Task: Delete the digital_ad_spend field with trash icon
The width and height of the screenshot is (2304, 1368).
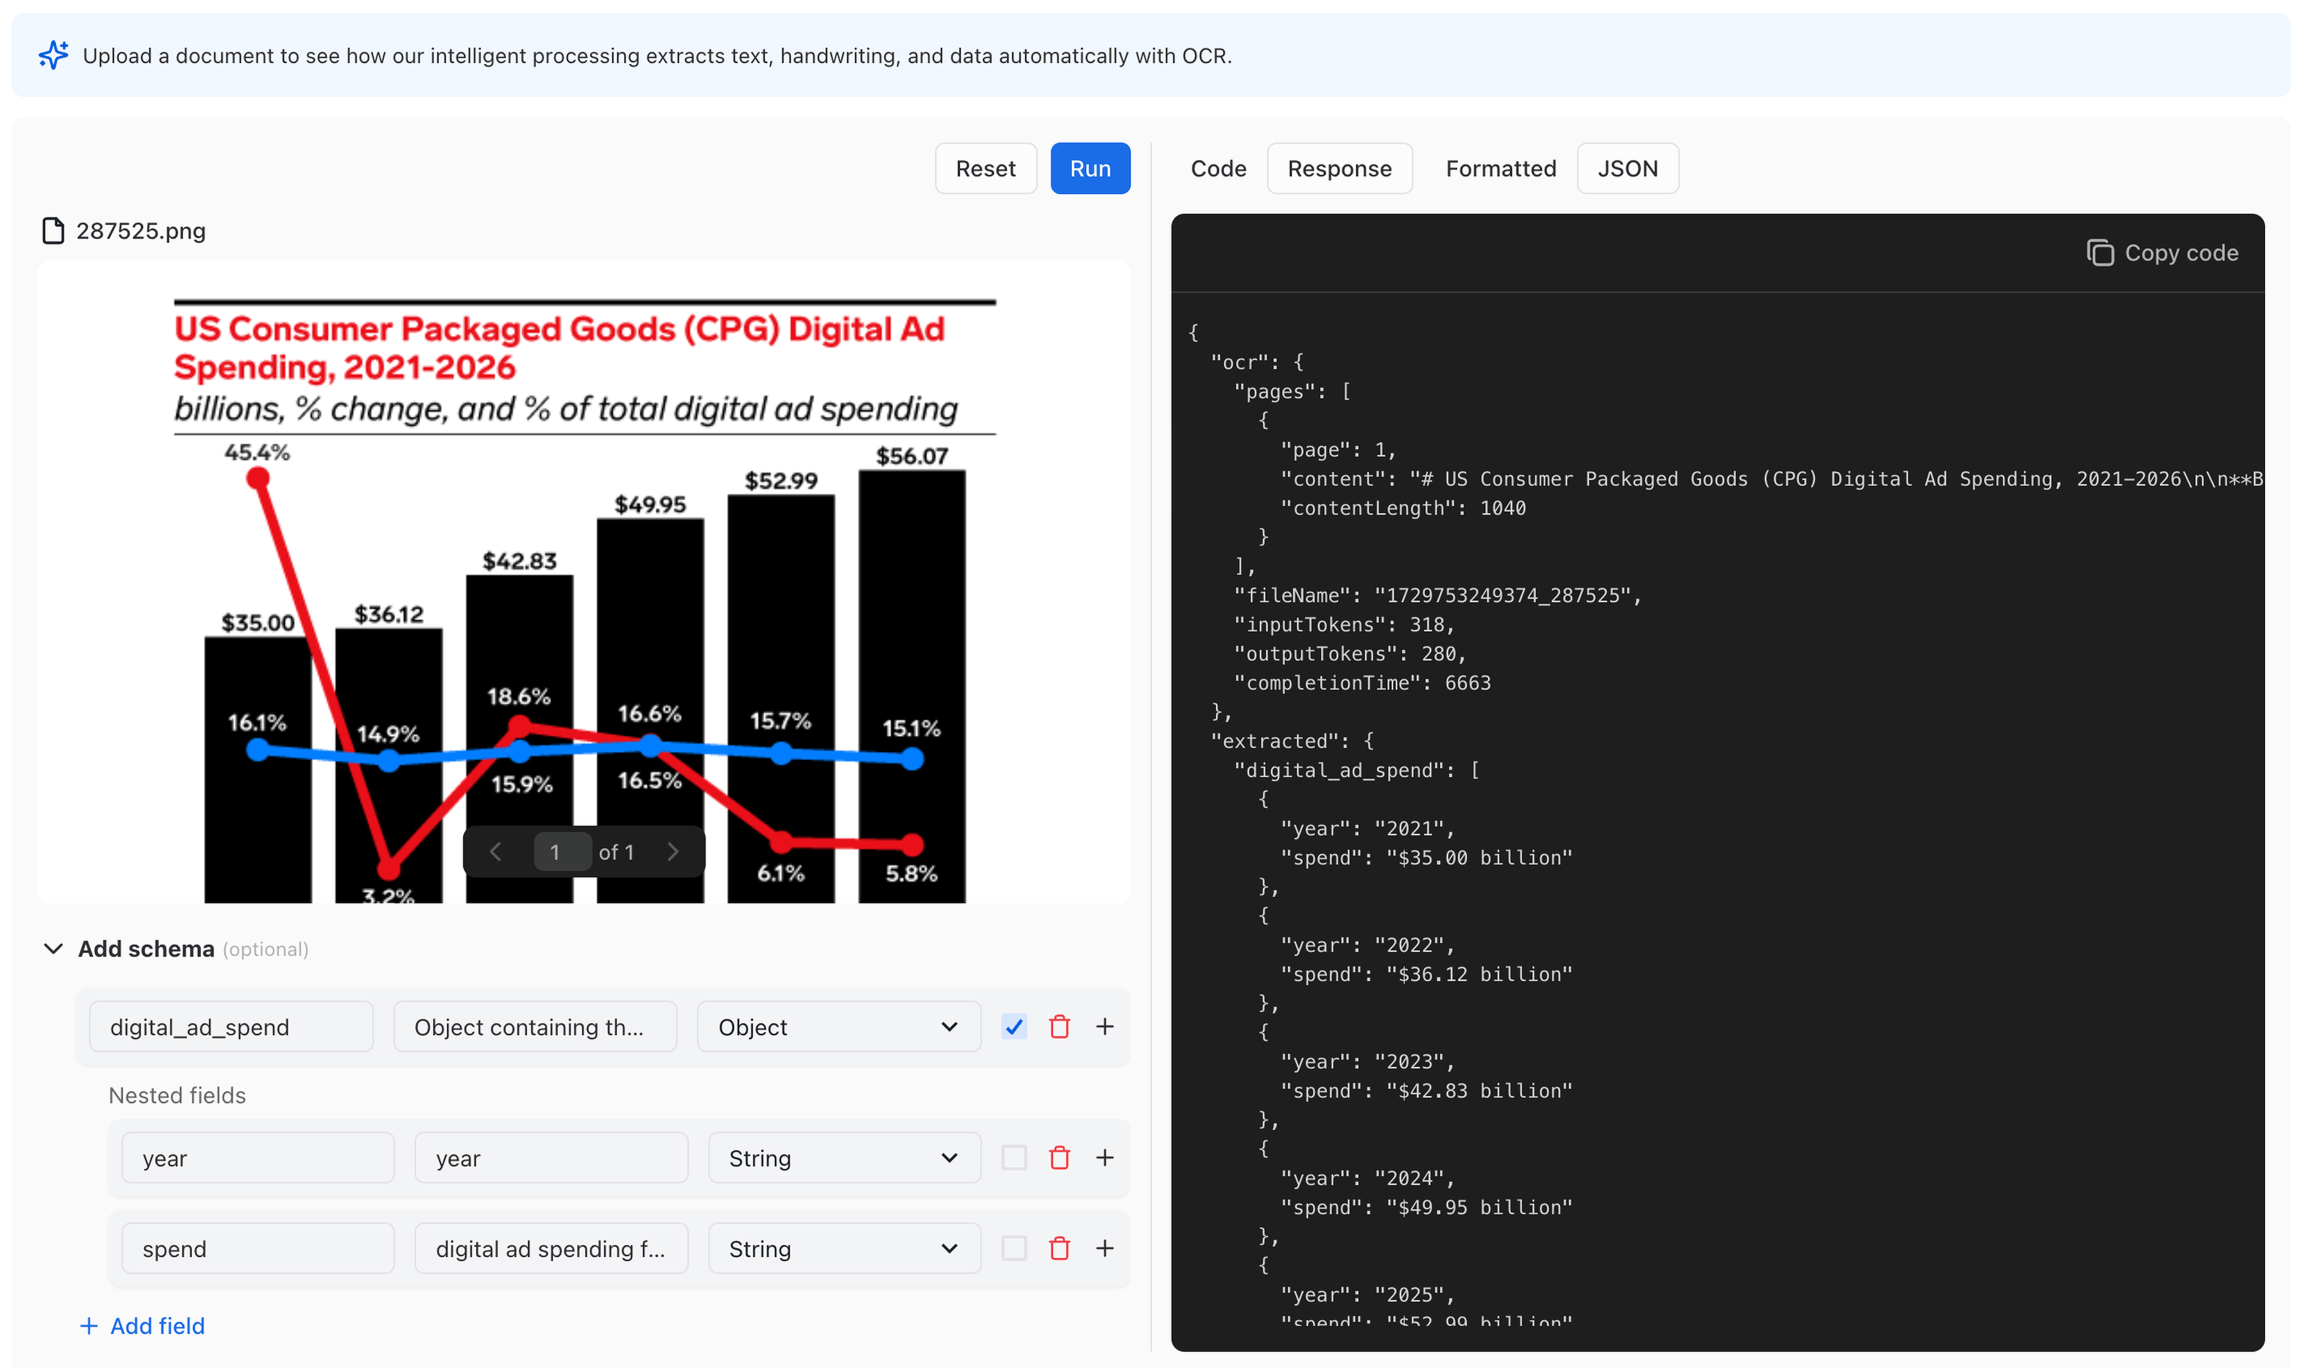Action: [x=1059, y=1026]
